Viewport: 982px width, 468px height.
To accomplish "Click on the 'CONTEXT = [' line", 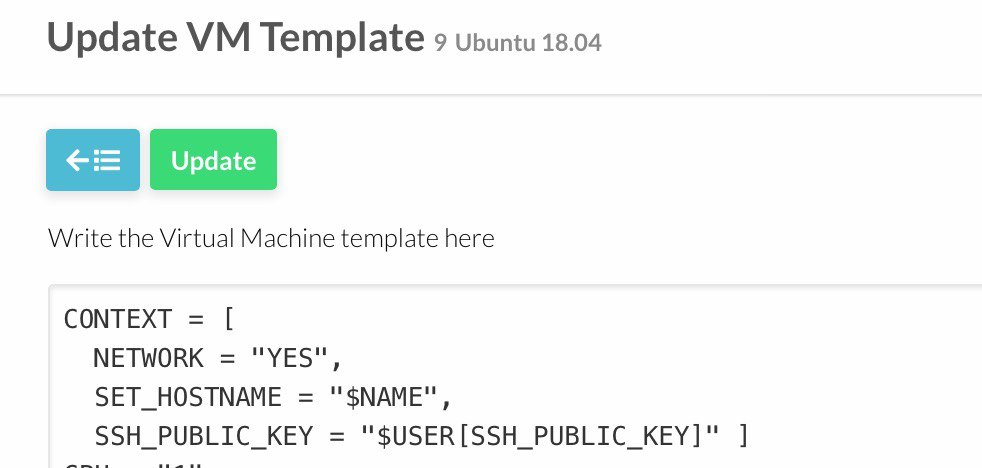I will (149, 319).
